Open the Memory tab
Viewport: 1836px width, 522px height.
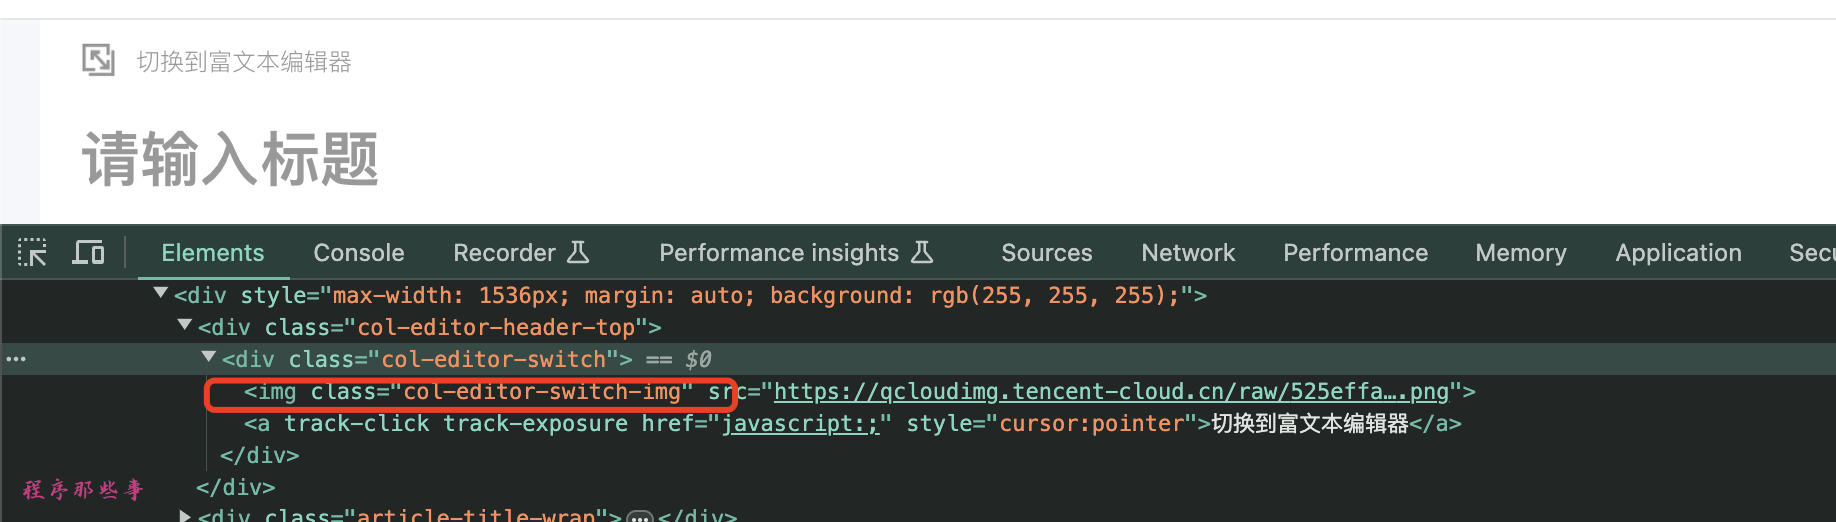1520,253
